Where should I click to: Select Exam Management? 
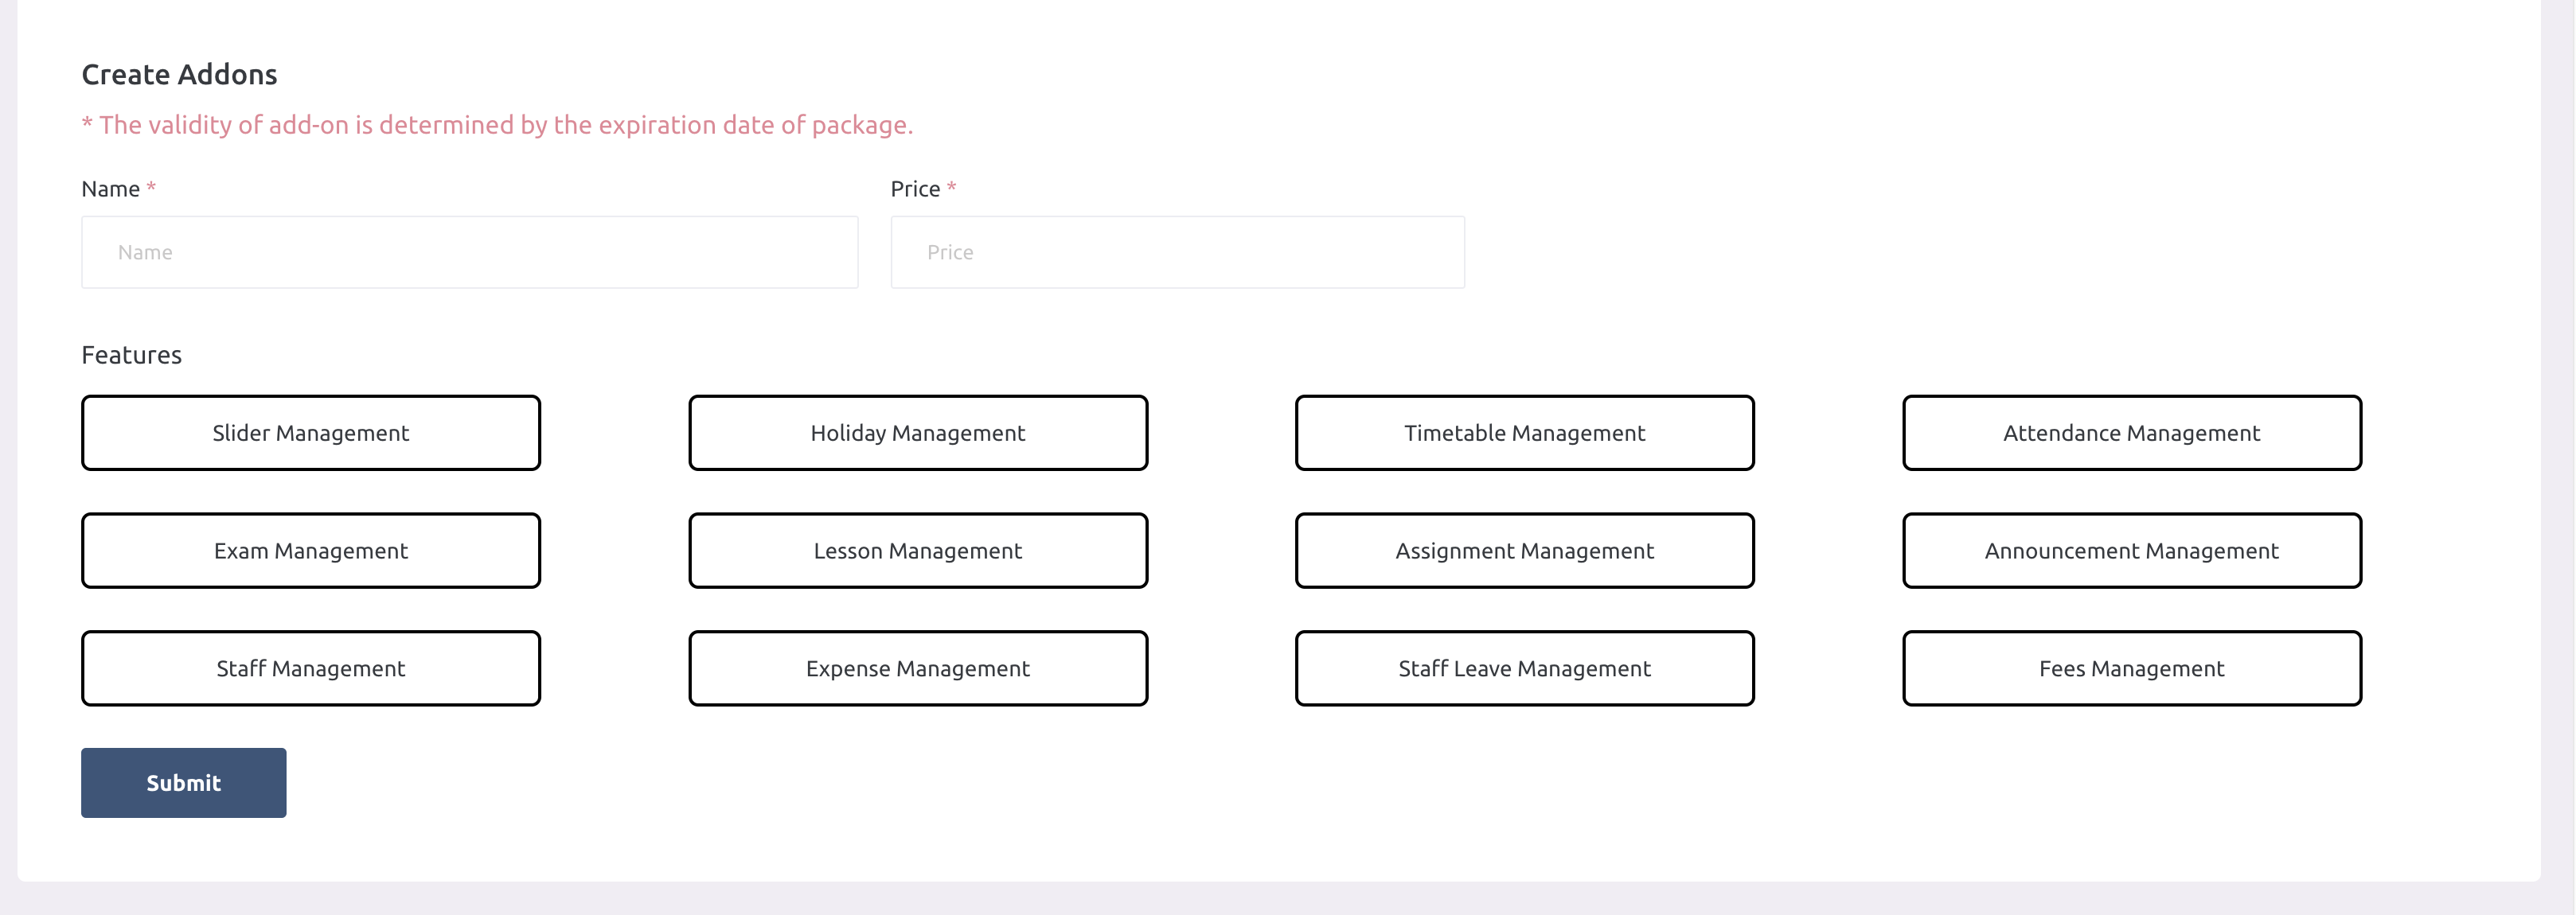310,550
